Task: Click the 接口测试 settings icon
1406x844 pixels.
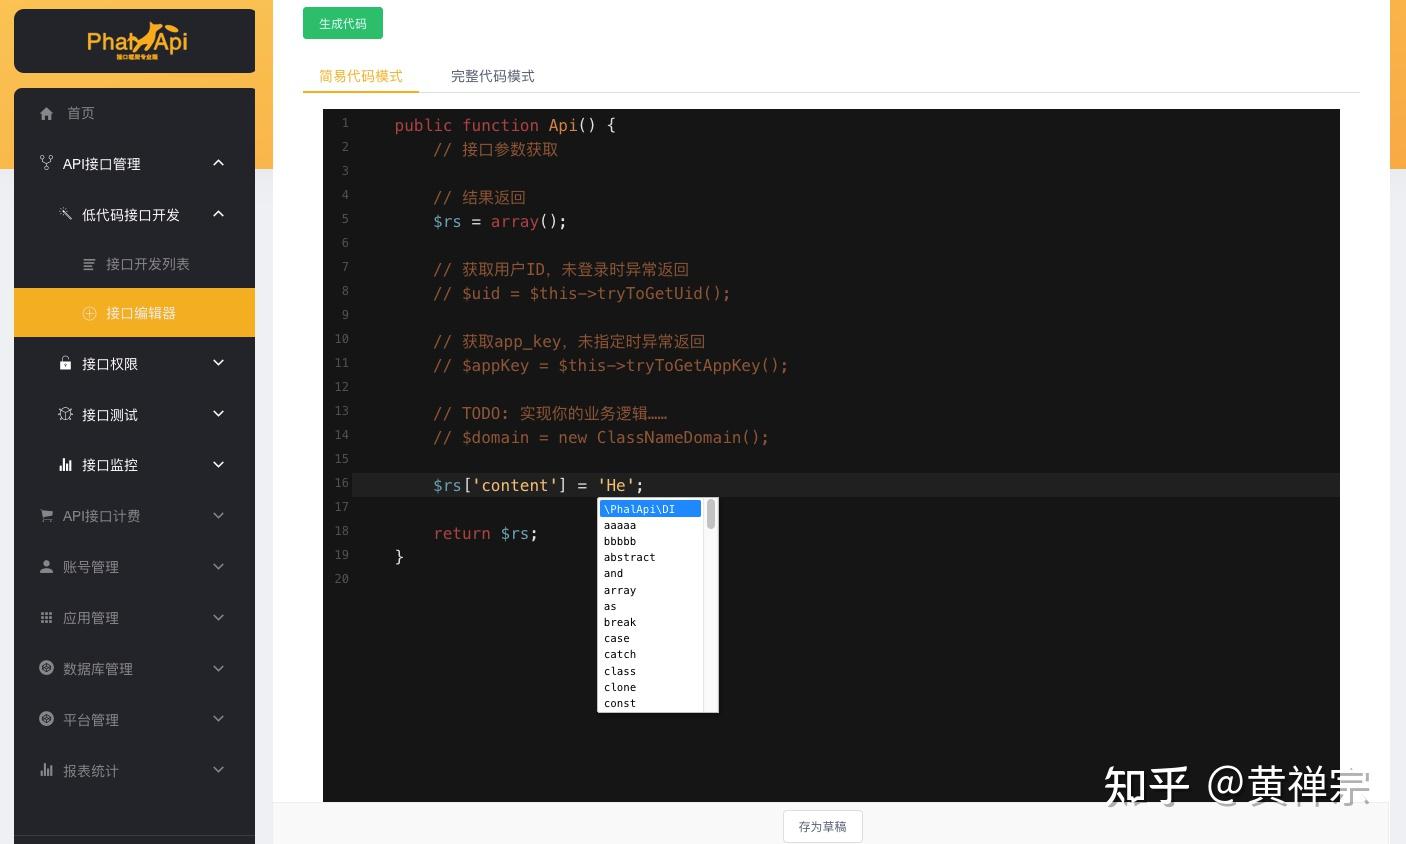Action: click(66, 414)
